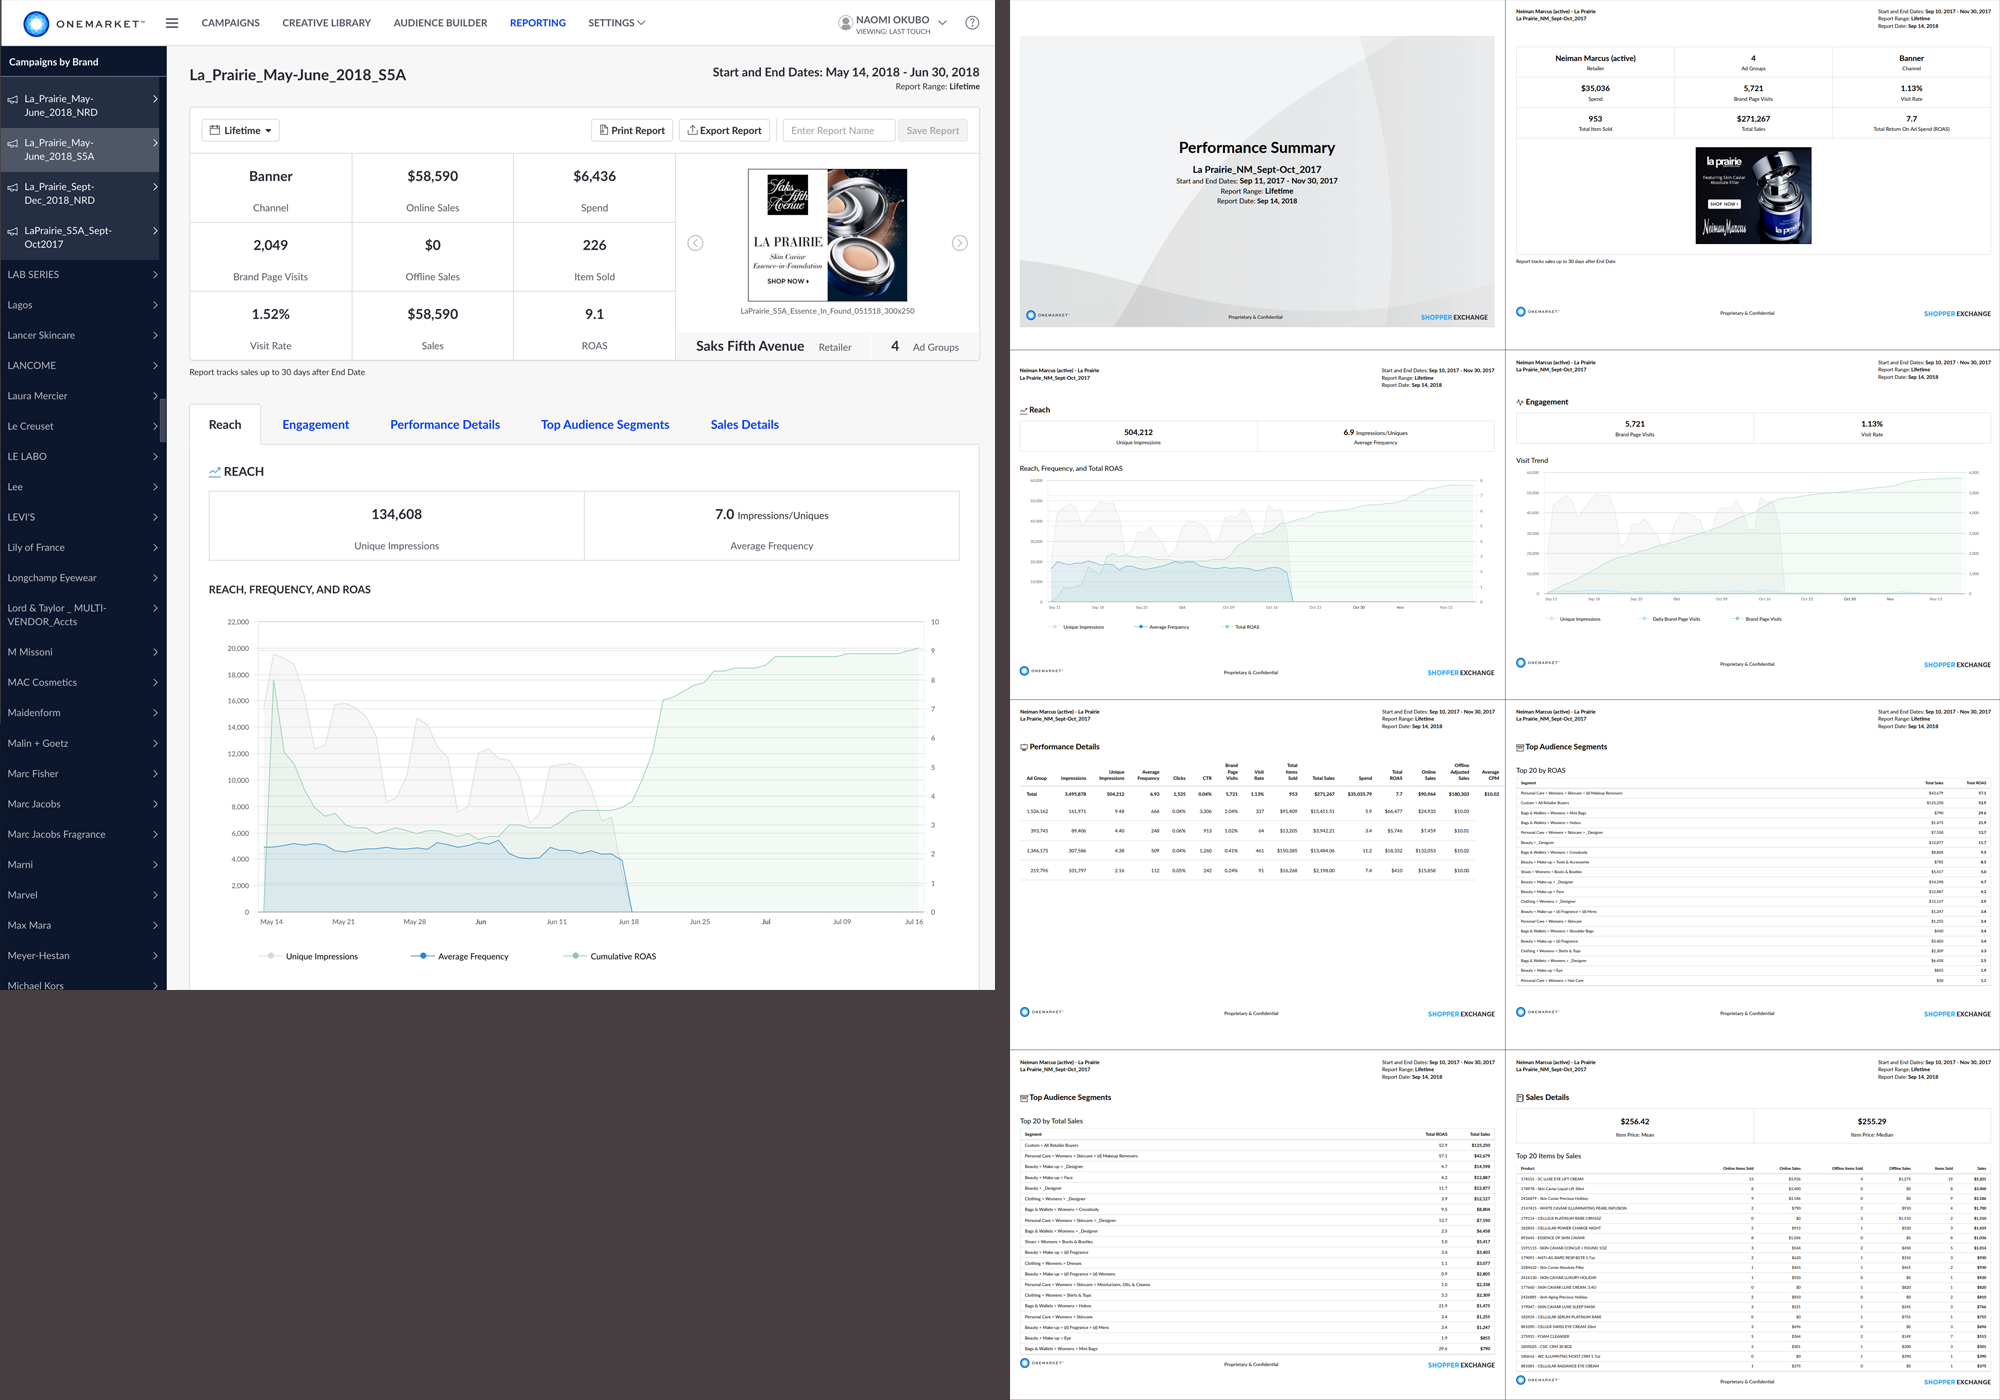The height and width of the screenshot is (1400, 2000).
Task: Click the OneMarket logo icon
Action: (x=36, y=23)
